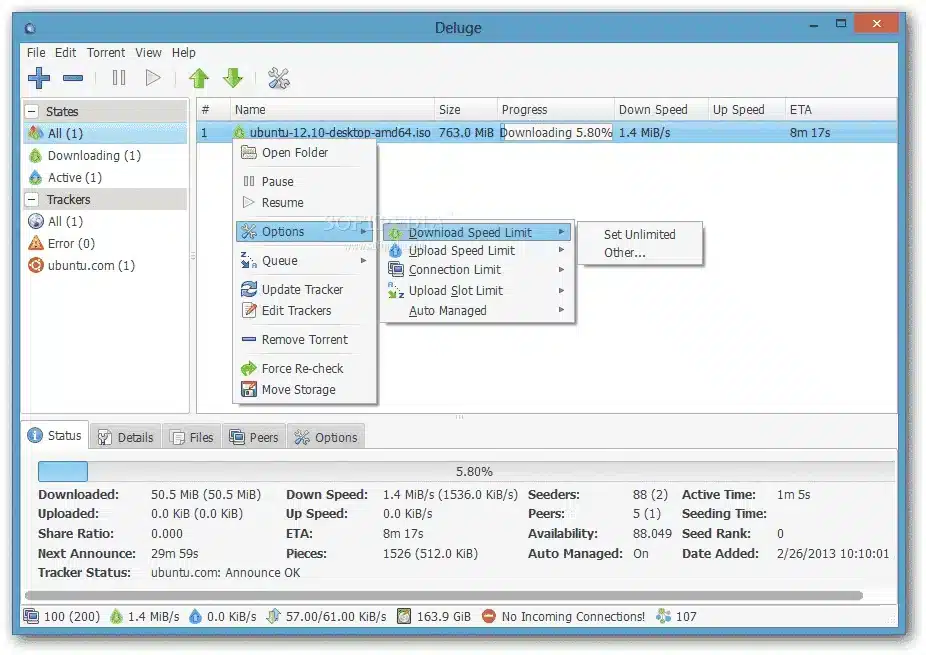926x655 pixels.
Task: Select Remove Torrent from context menu
Action: (305, 340)
